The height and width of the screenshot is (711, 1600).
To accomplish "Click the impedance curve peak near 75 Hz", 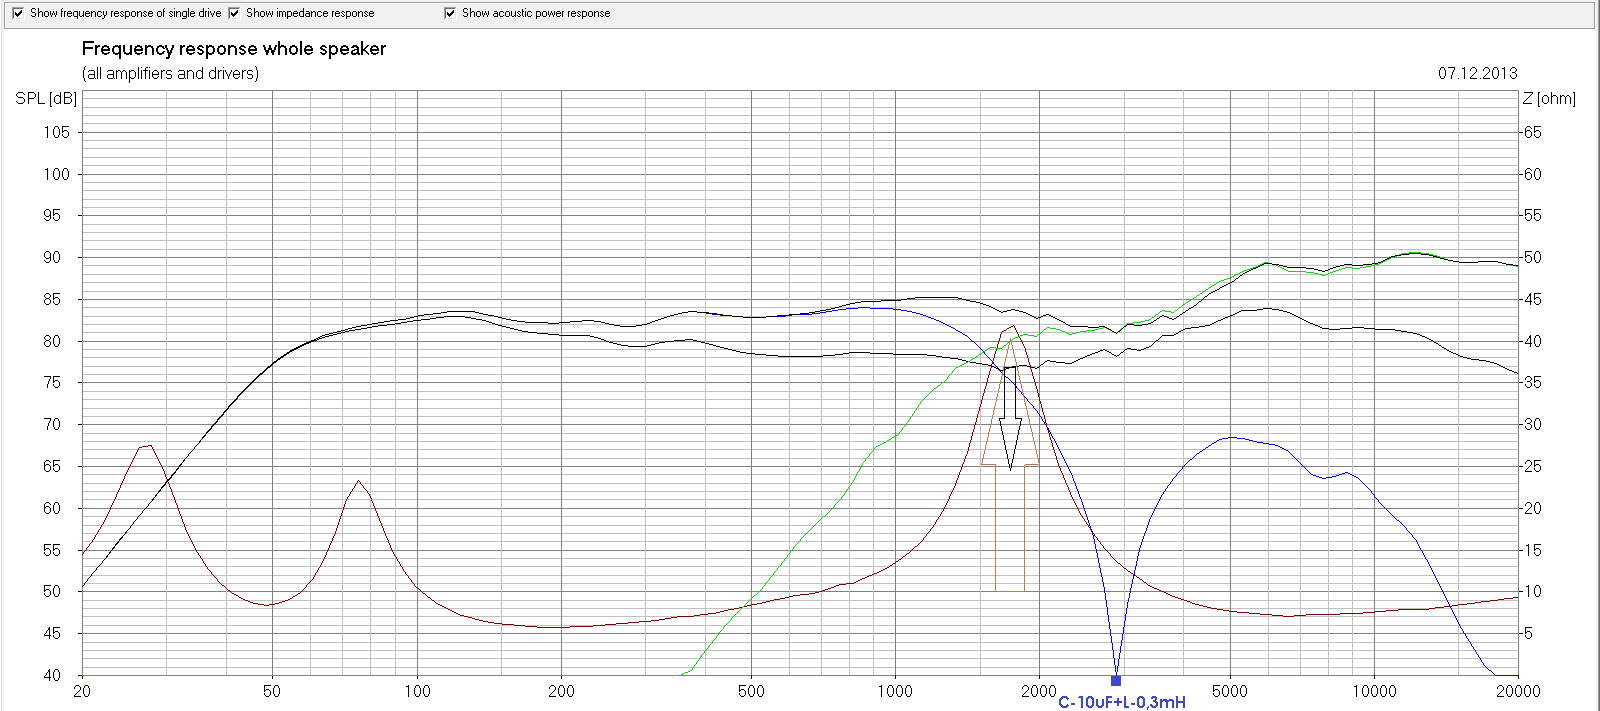I will pyautogui.click(x=358, y=481).
